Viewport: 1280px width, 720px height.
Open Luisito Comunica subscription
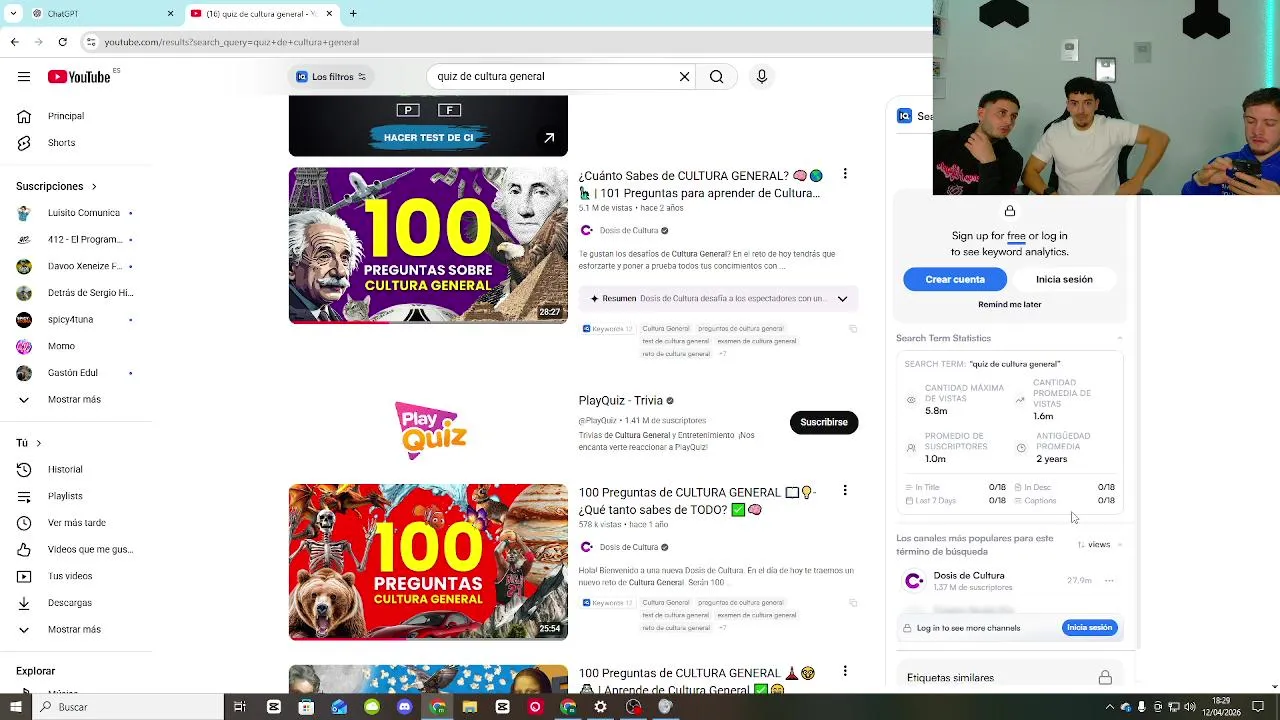click(x=83, y=213)
